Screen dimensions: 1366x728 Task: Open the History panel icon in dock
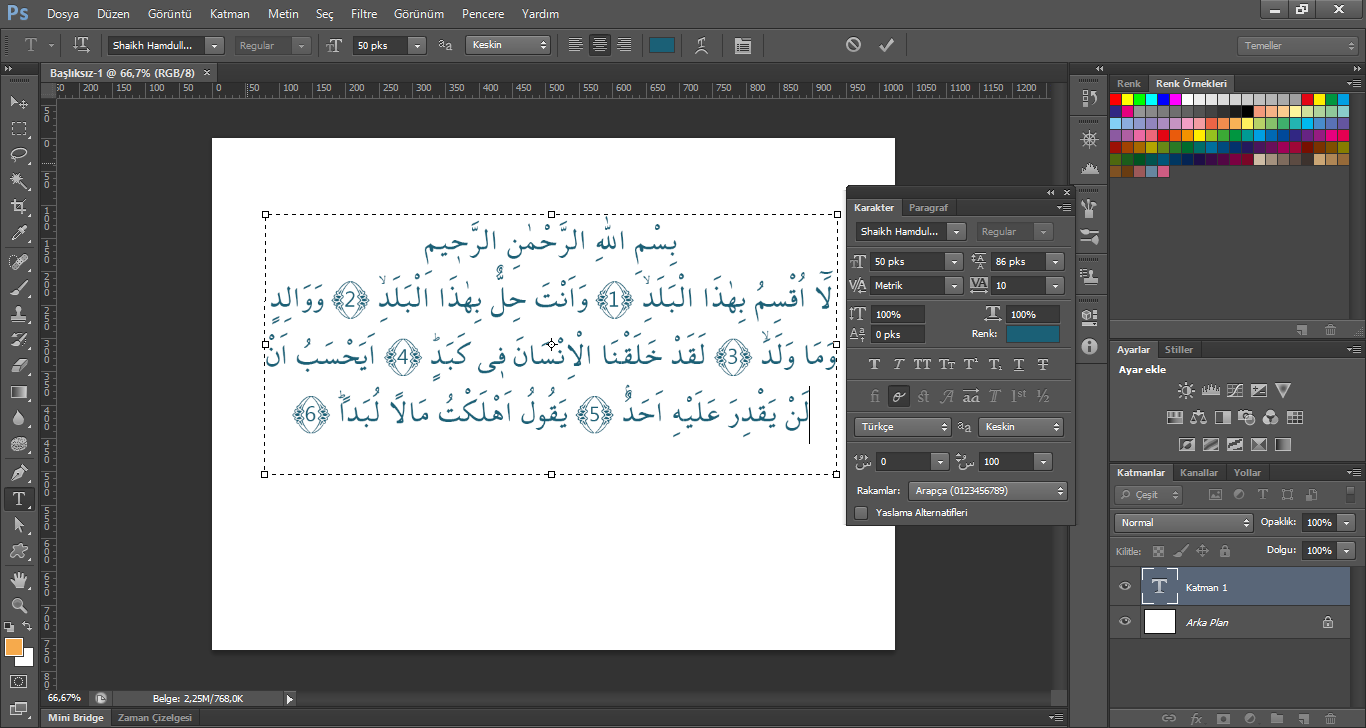pyautogui.click(x=1090, y=99)
